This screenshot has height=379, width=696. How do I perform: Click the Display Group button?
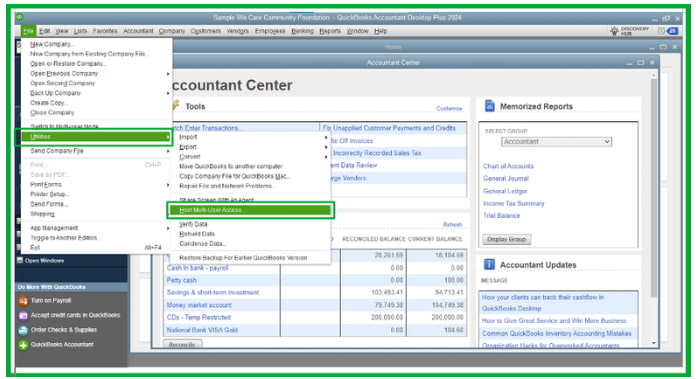pos(506,239)
